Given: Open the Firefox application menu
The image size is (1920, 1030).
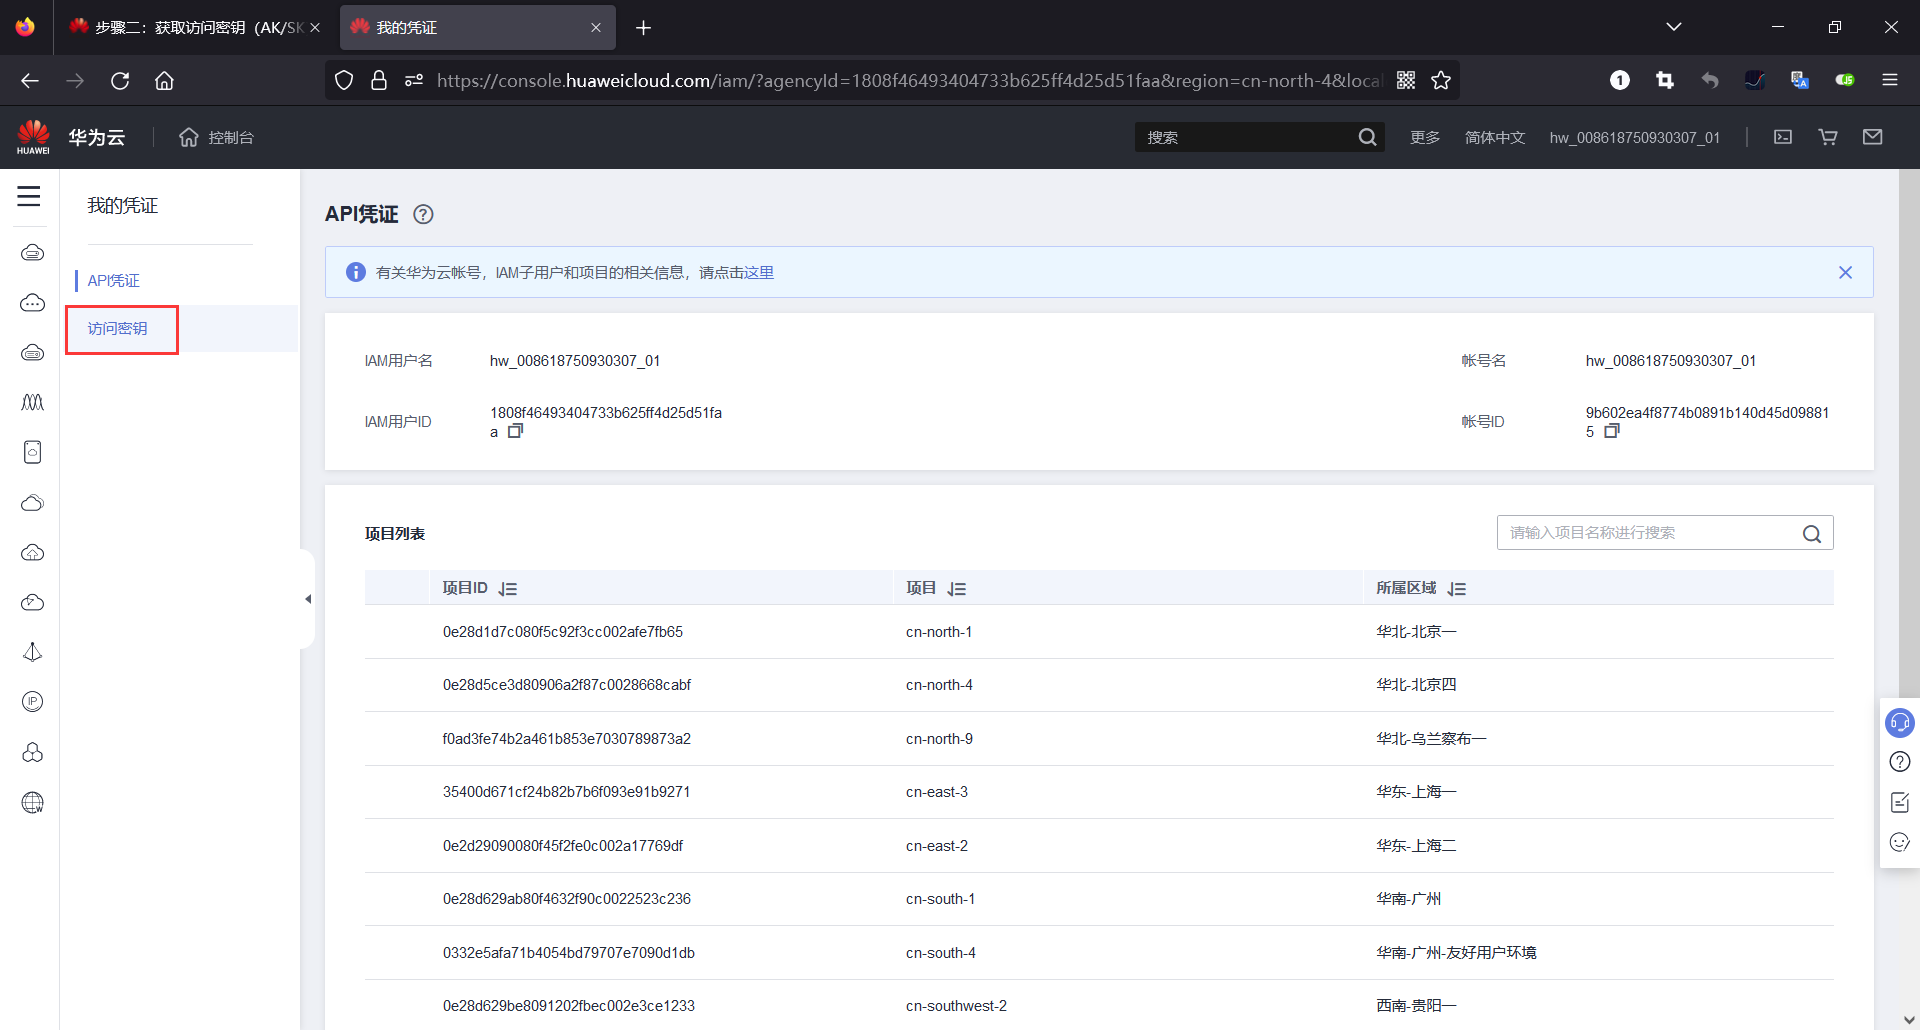Looking at the screenshot, I should pyautogui.click(x=1890, y=81).
